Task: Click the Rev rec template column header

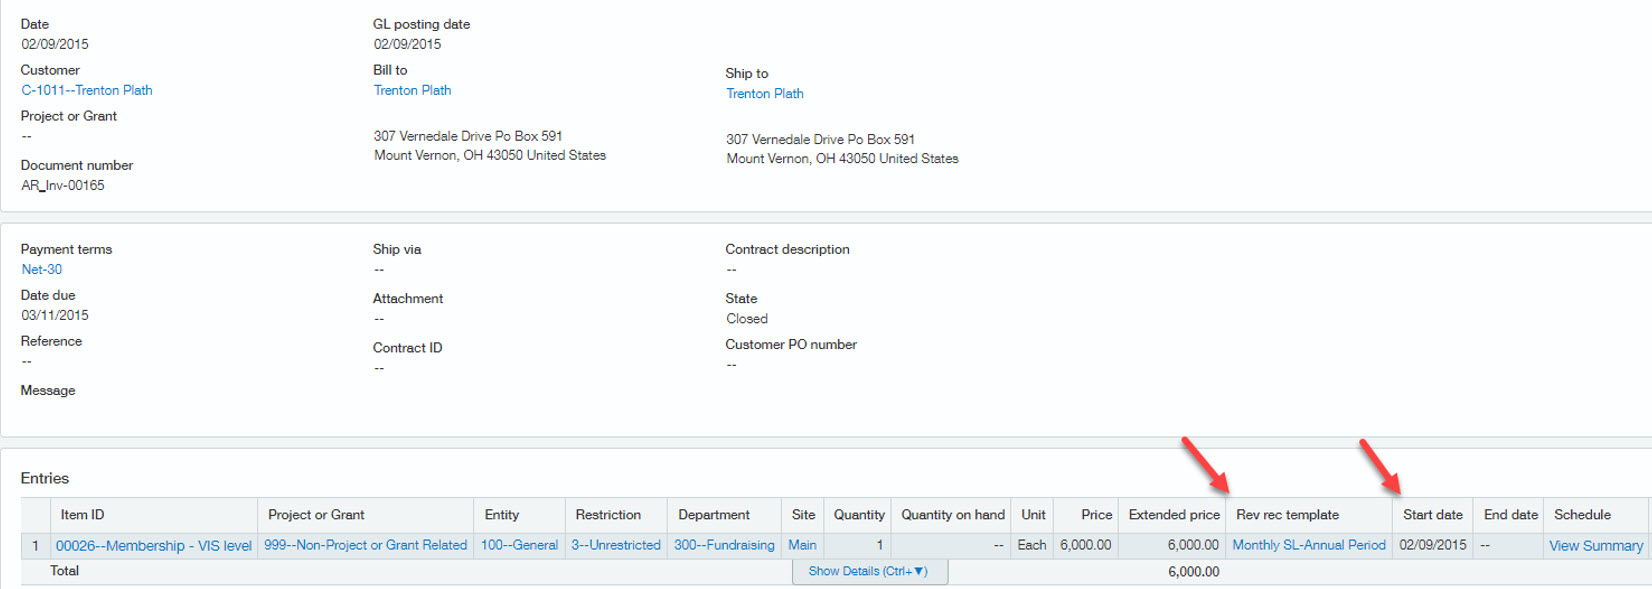Action: (x=1287, y=514)
